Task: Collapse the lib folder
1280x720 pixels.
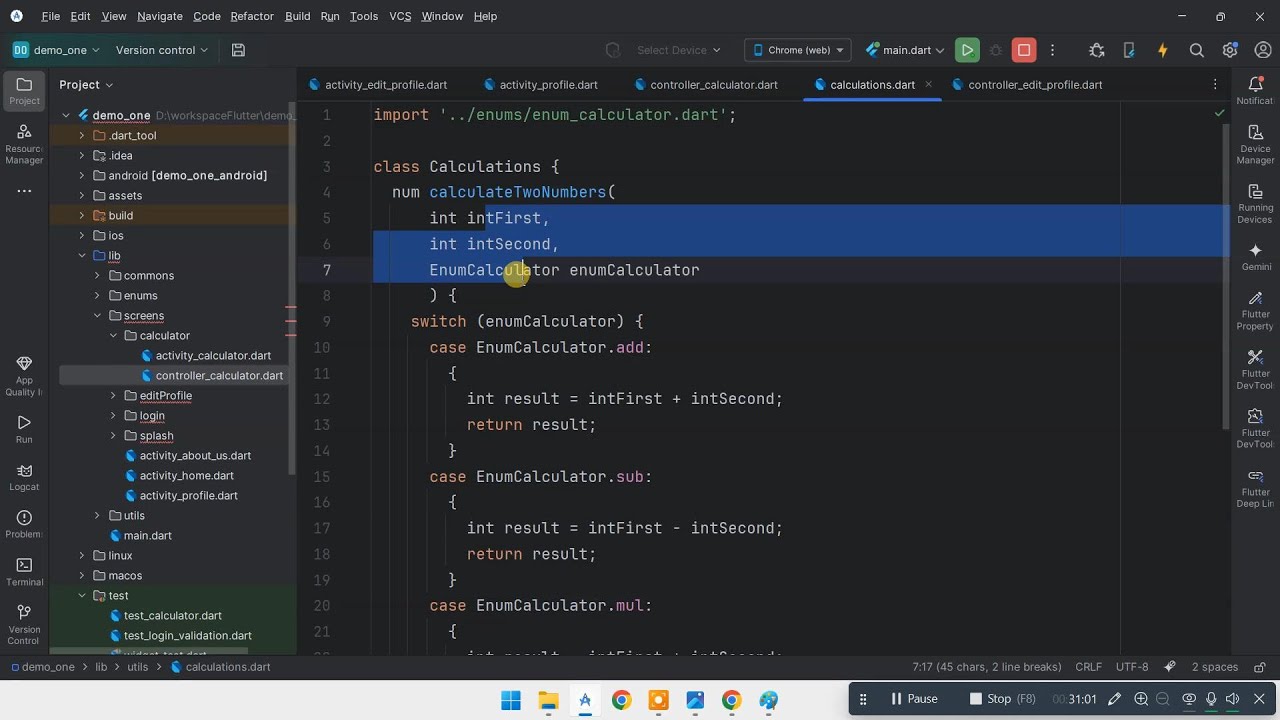Action: tap(82, 255)
